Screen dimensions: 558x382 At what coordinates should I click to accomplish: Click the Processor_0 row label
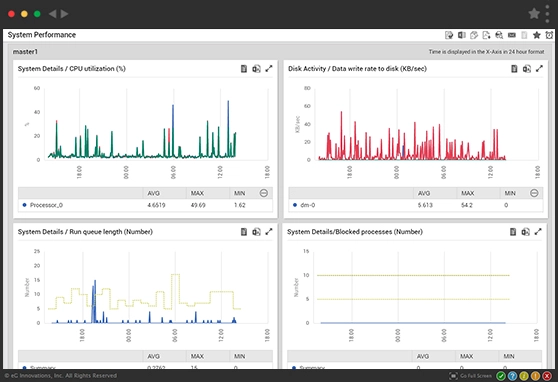pyautogui.click(x=46, y=205)
